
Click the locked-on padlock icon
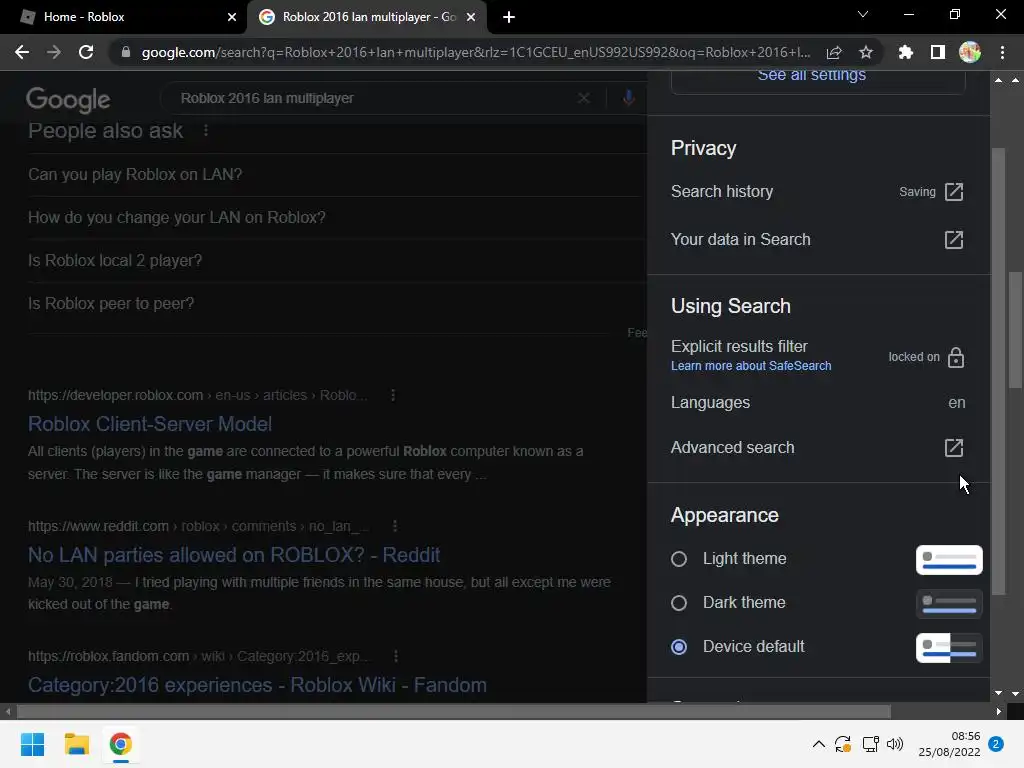click(955, 357)
